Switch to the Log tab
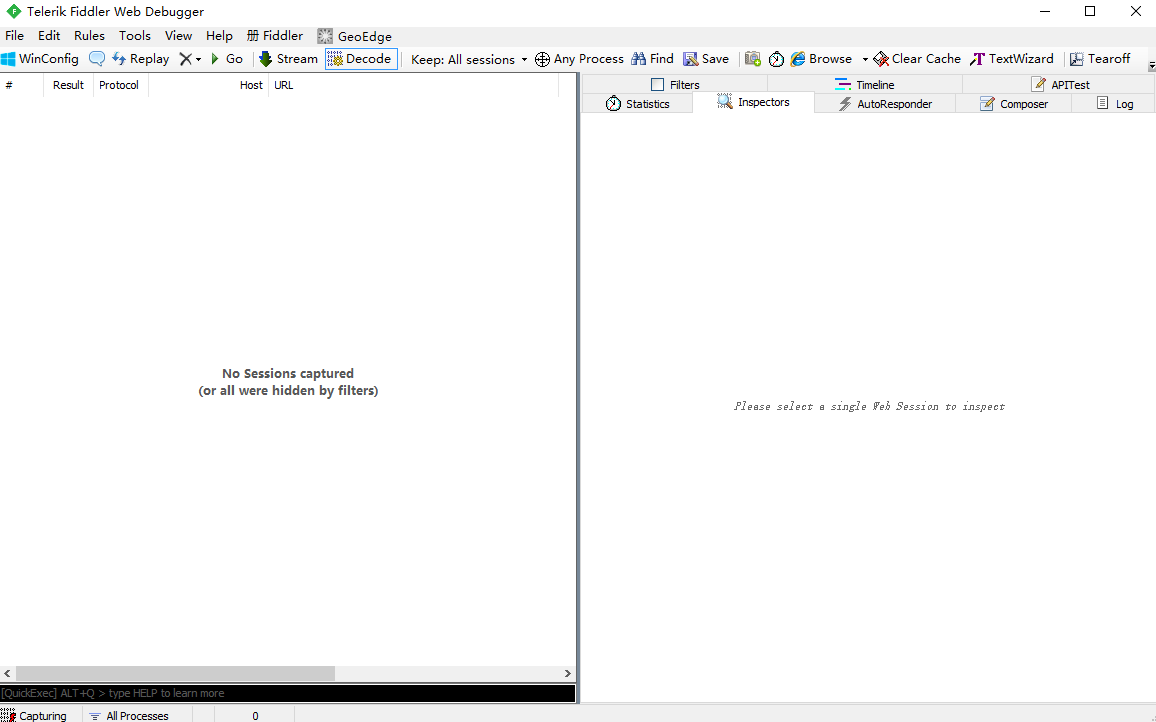1156x722 pixels. [1114, 104]
